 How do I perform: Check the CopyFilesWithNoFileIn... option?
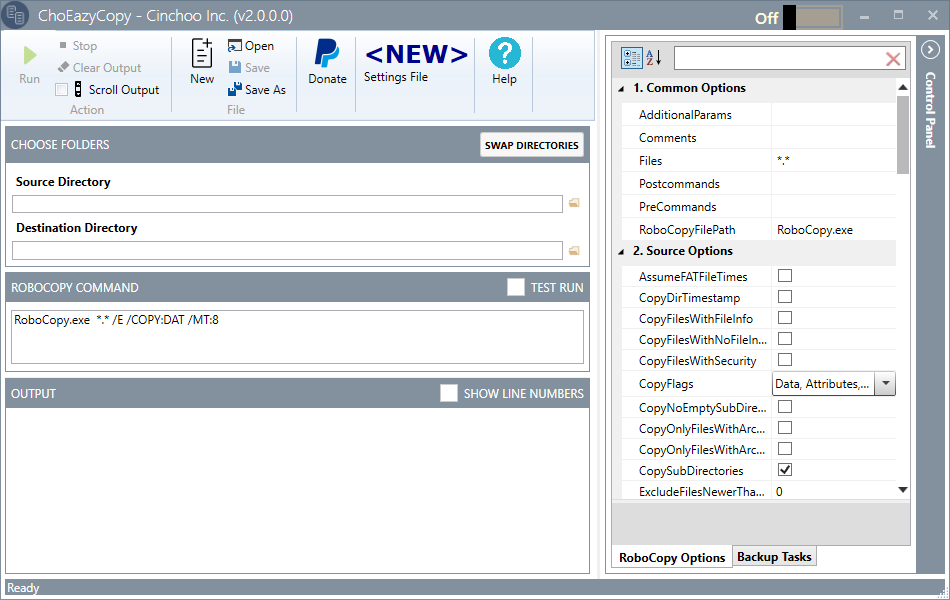click(x=785, y=339)
